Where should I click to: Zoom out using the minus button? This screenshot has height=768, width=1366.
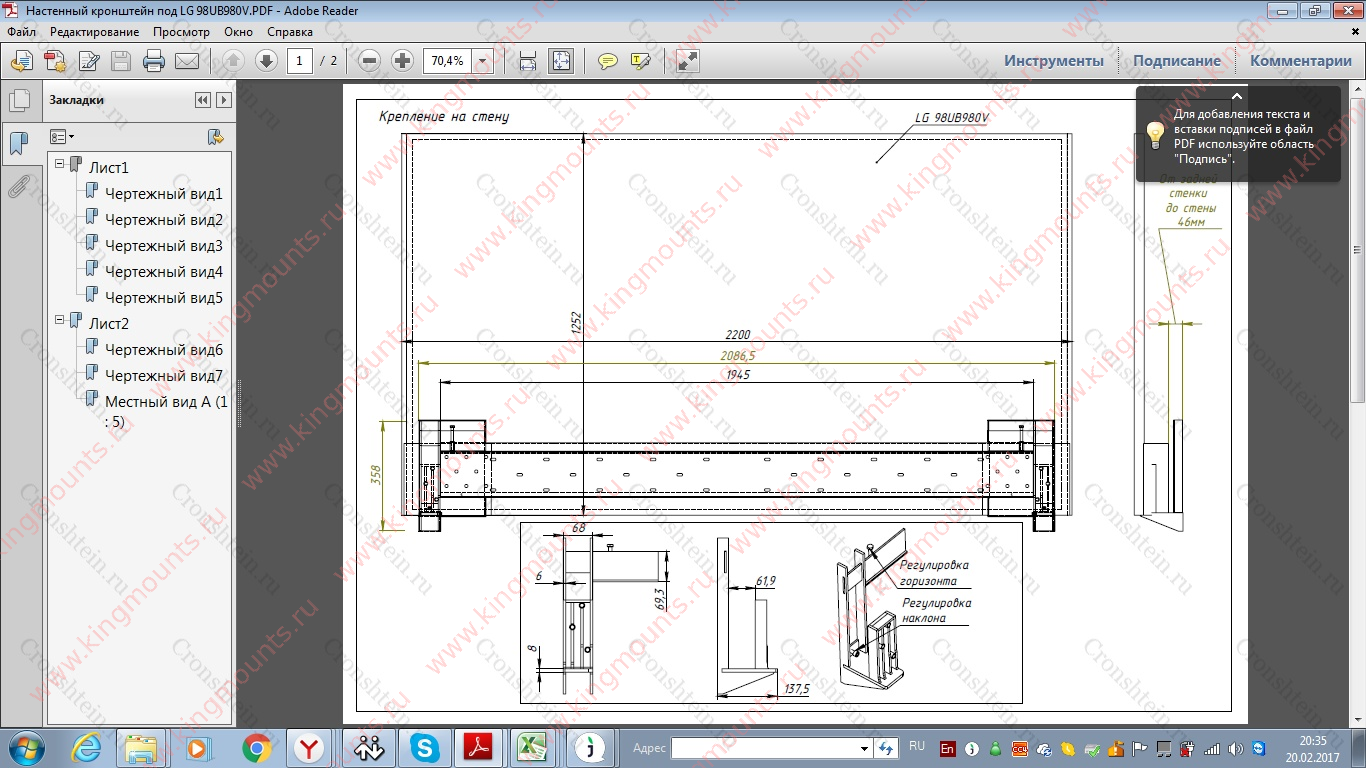[x=369, y=61]
